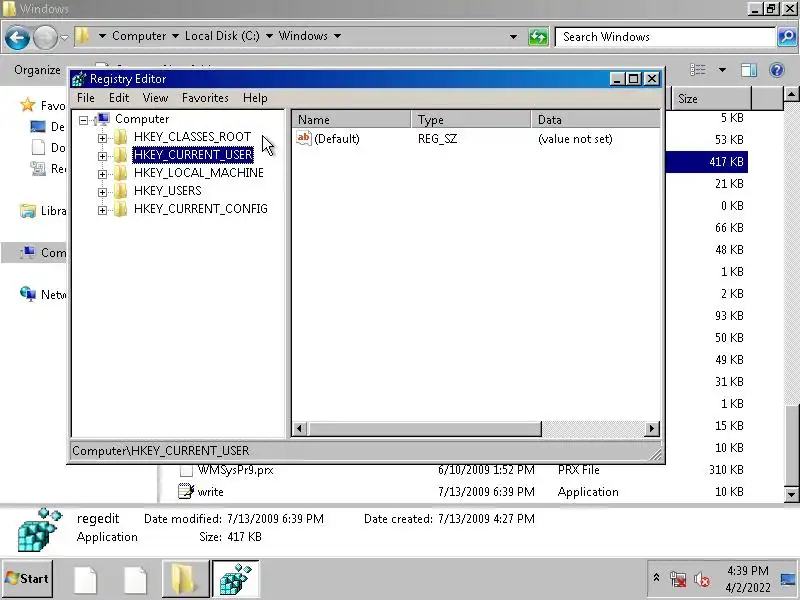Select the write application in Explorer
This screenshot has height=600, width=800.
210,492
